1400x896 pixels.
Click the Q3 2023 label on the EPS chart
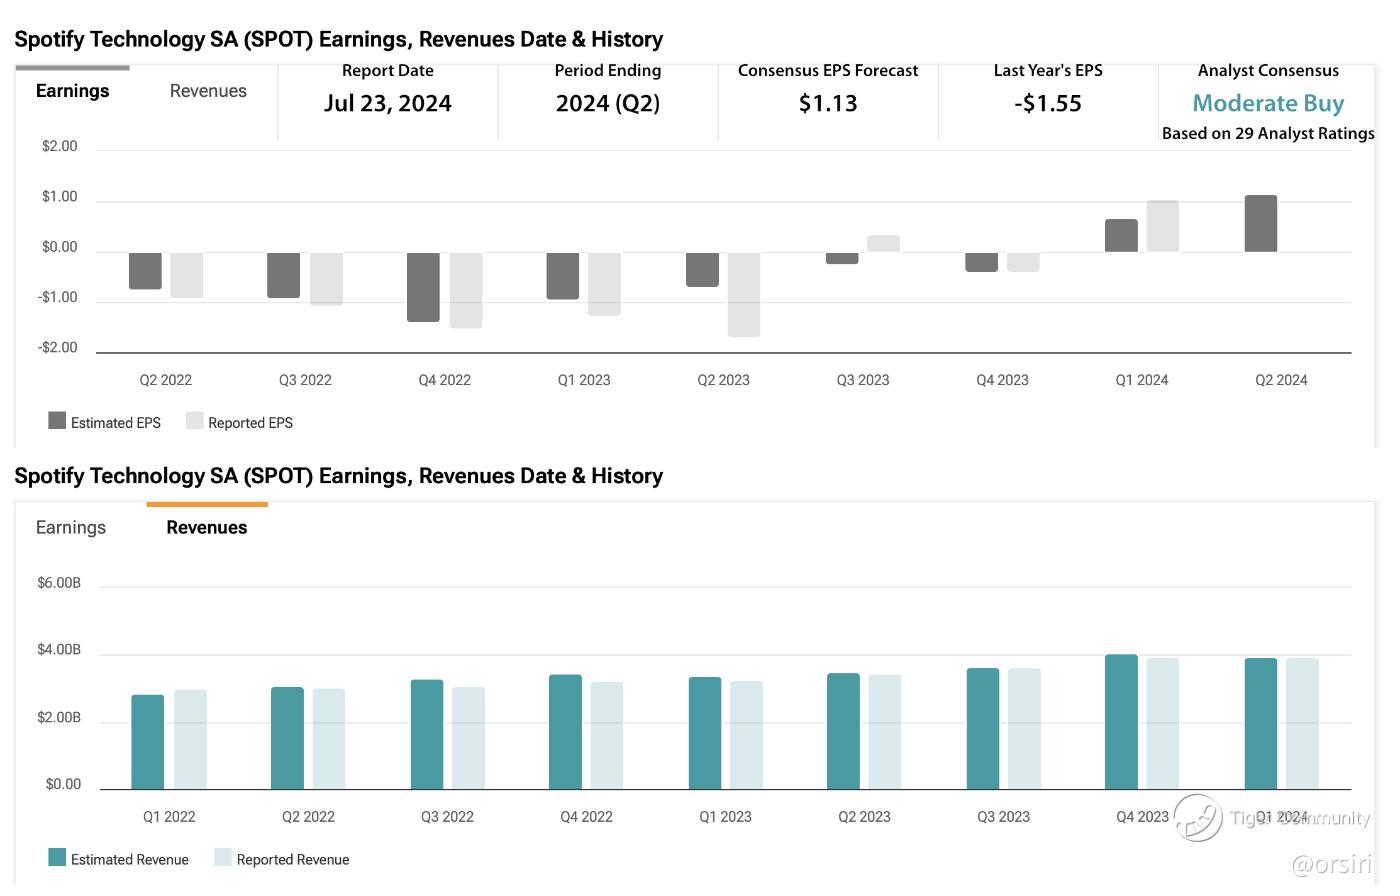pos(863,380)
